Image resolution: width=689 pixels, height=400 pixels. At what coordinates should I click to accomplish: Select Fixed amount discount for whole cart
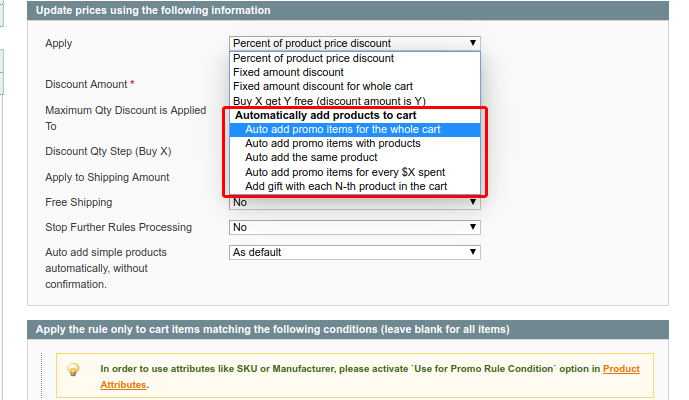coord(322,86)
